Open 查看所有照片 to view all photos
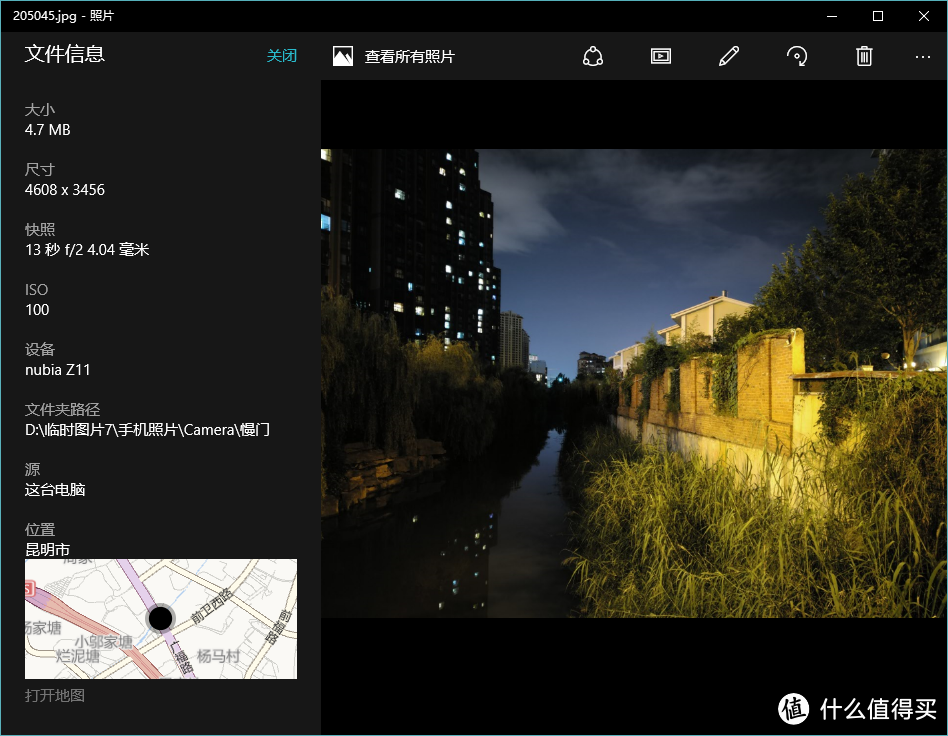Viewport: 948px width, 736px height. pos(409,57)
